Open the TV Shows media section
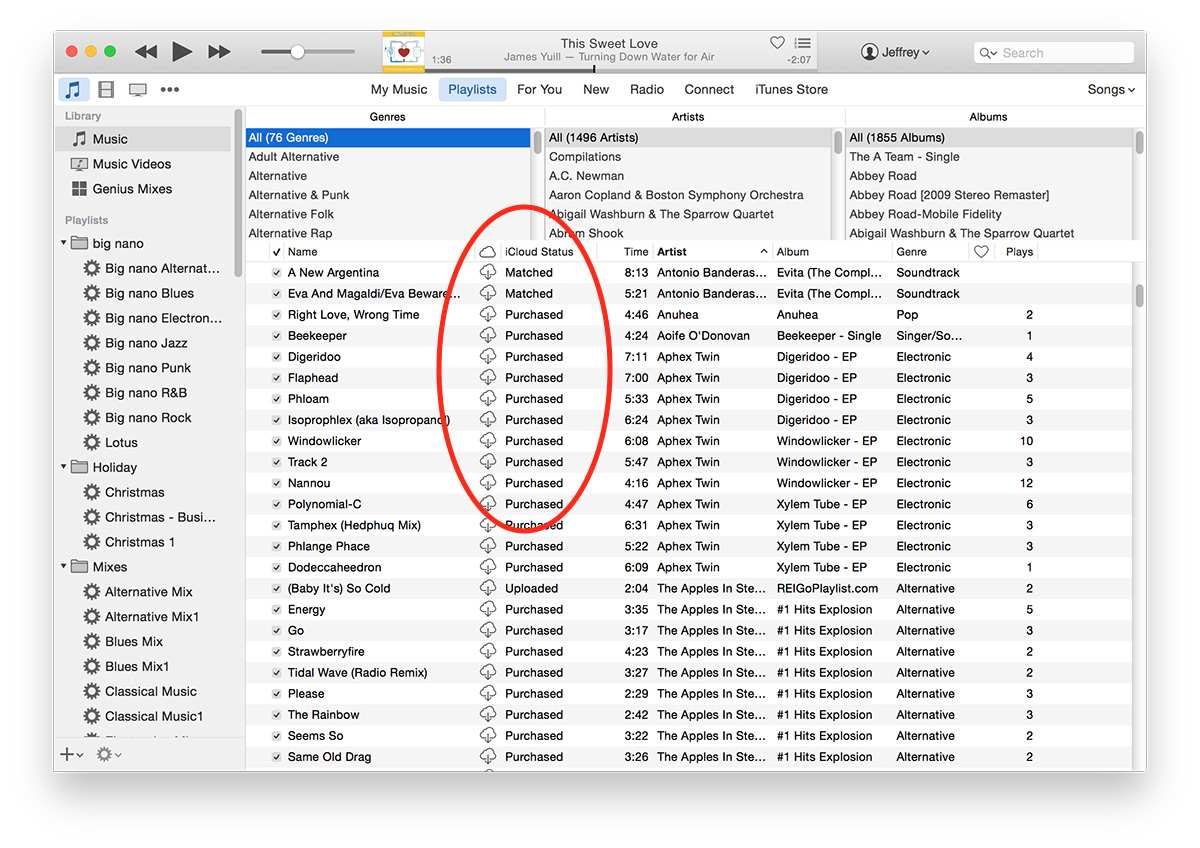 click(x=138, y=89)
